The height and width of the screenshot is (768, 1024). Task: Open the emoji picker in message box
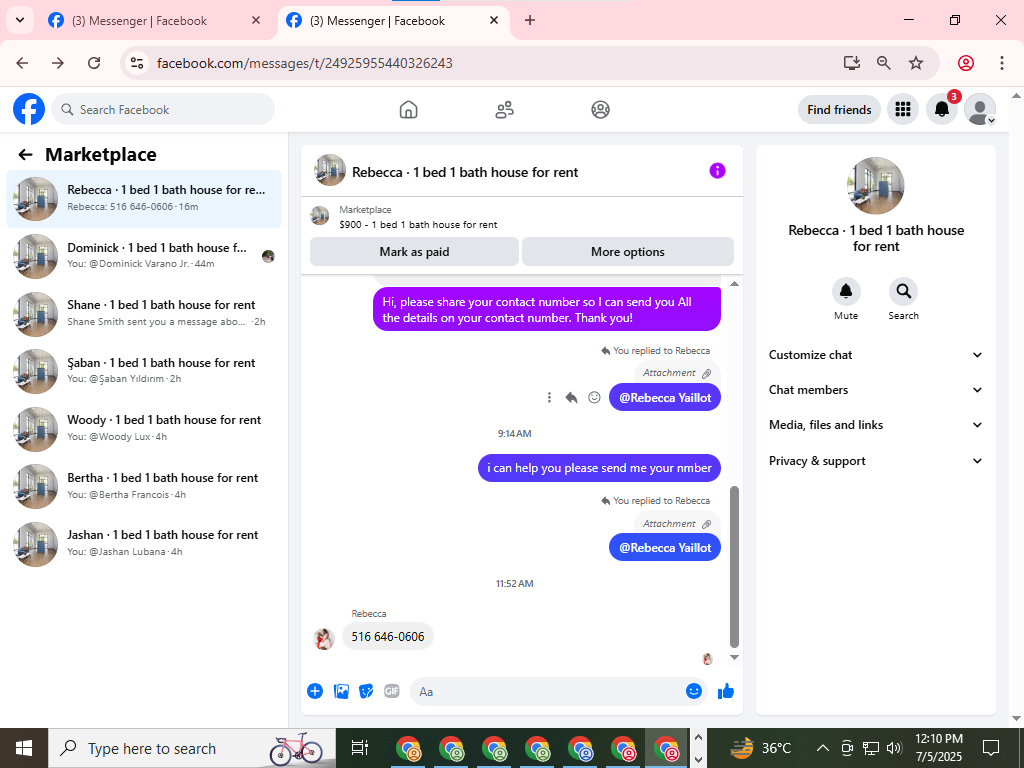click(694, 691)
